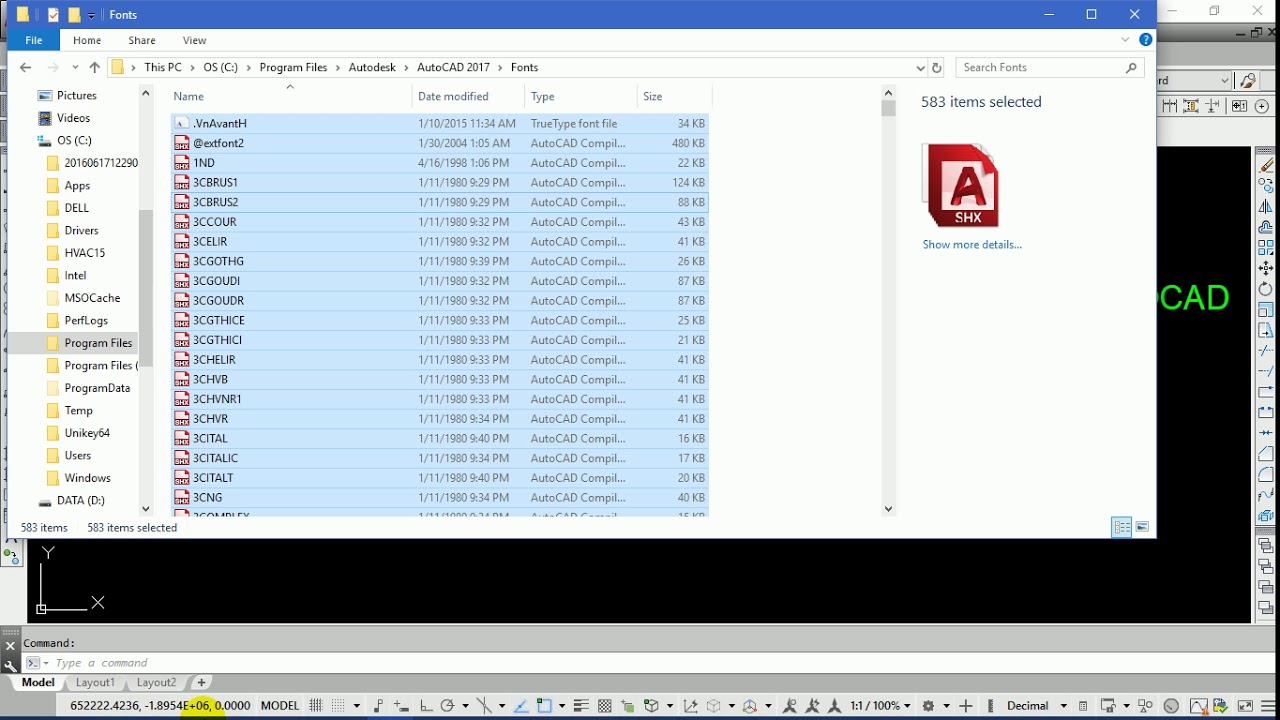Toggle drawing grid display in status bar
Screen dimensions: 1280x720
tap(316, 706)
